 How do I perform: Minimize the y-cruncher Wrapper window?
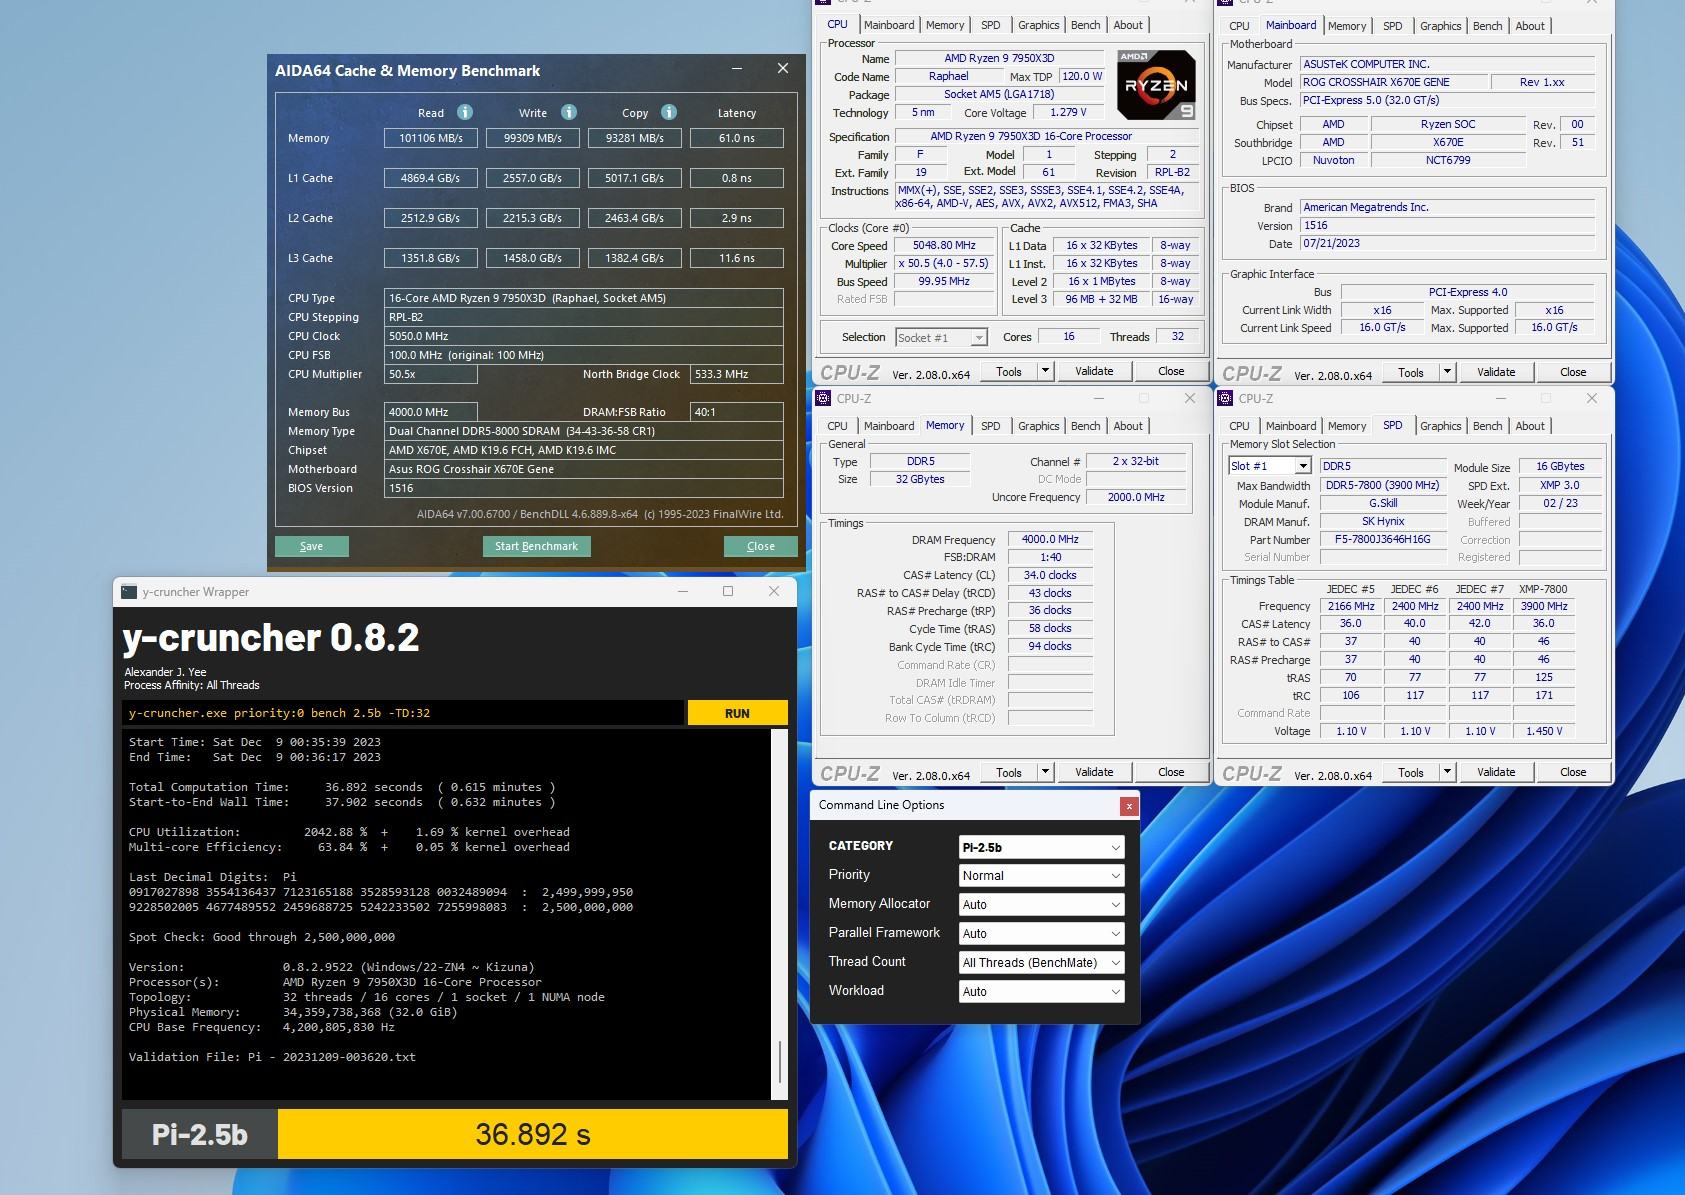(x=683, y=591)
